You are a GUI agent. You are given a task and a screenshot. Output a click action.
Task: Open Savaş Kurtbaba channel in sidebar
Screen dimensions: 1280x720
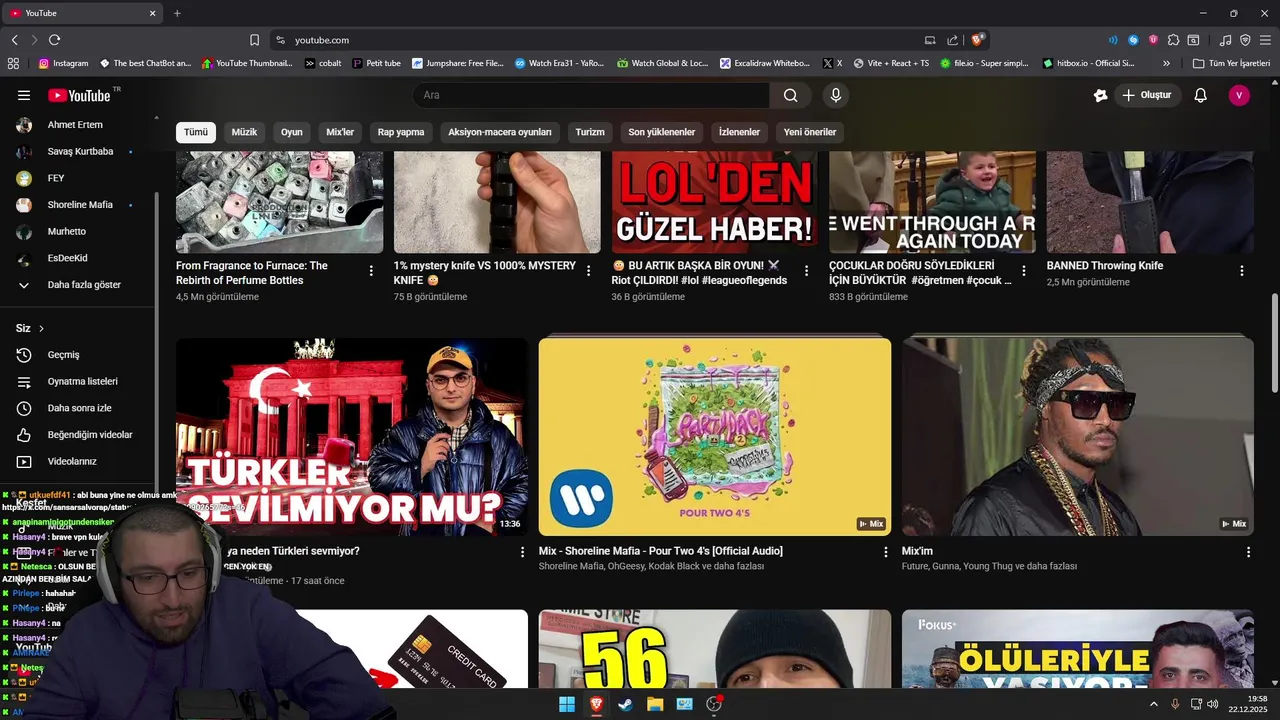click(78, 151)
